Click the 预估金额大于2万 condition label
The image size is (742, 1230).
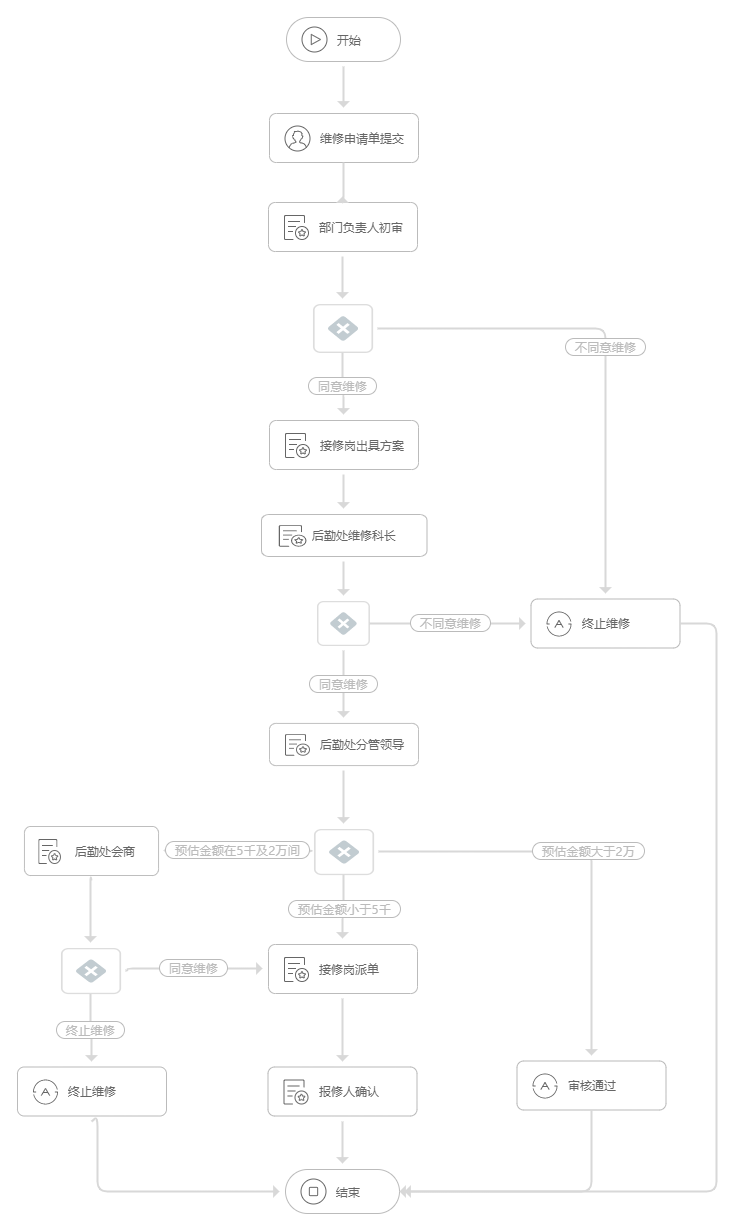pyautogui.click(x=588, y=851)
